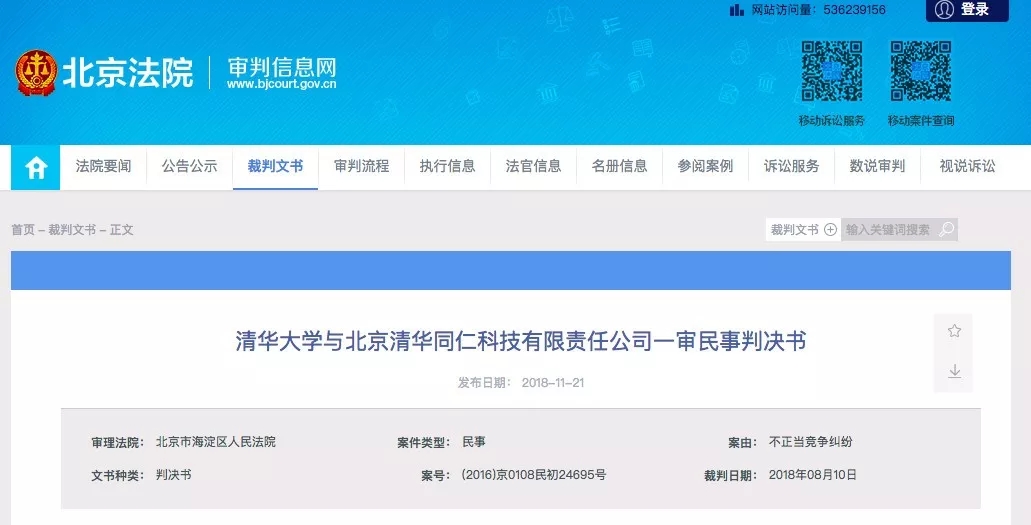Screen dimensions: 1031x525
Task: Expand the 裁判文书 search category dropdown
Action: tap(803, 230)
